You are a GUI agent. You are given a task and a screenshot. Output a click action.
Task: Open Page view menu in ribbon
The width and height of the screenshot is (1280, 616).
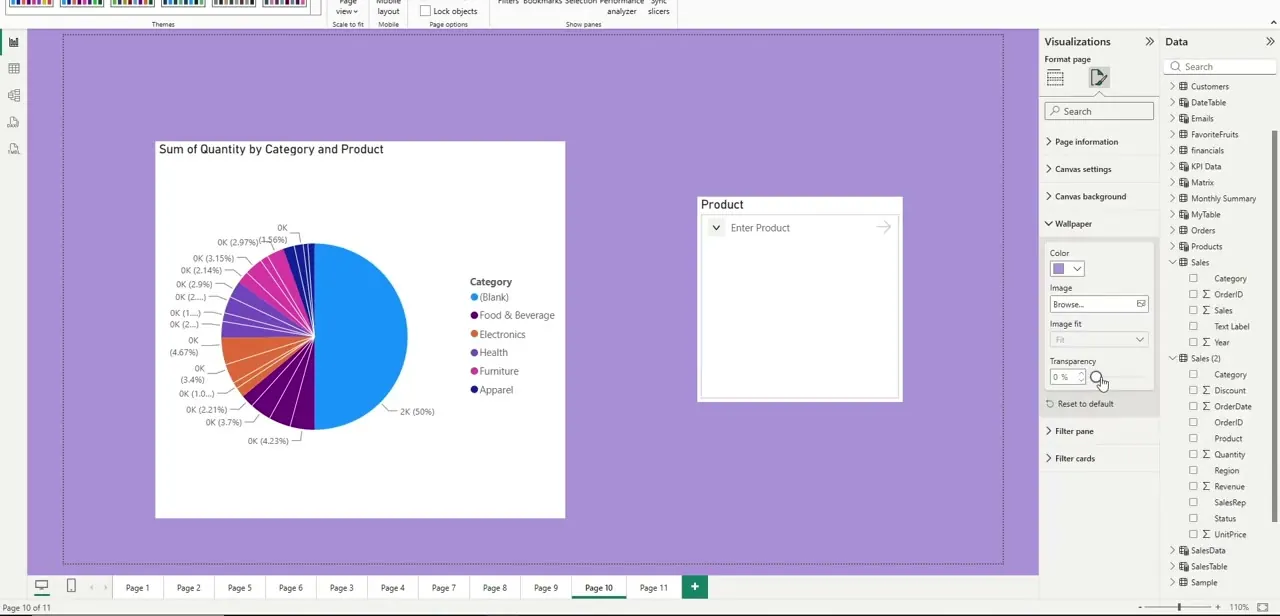[x=347, y=8]
